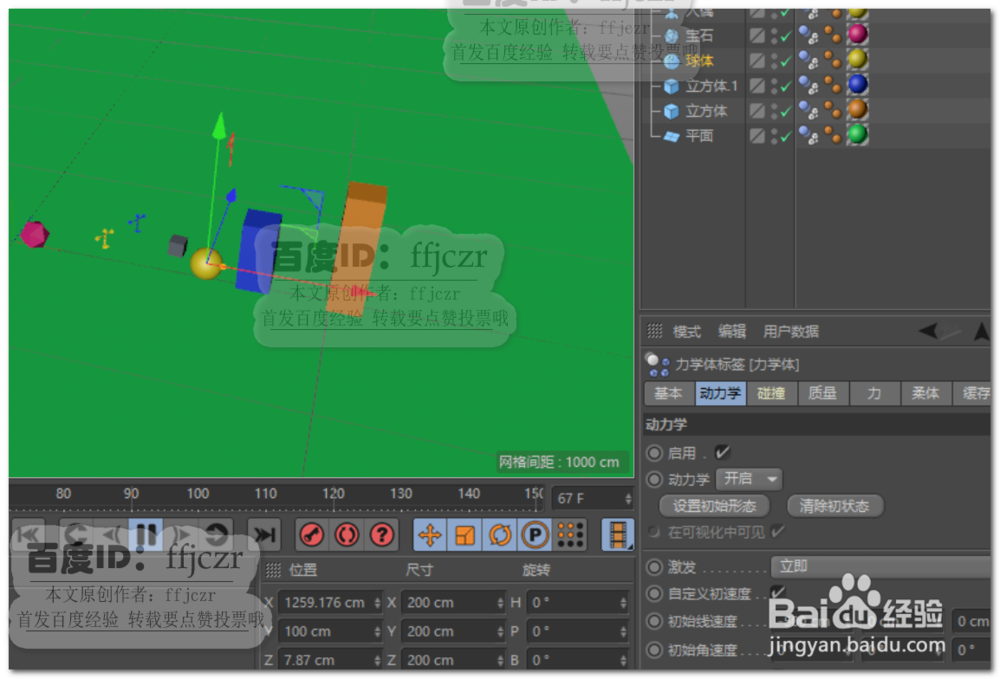The height and width of the screenshot is (679, 1000).
Task: Select the orange collider tag on 平面
Action: [832, 135]
